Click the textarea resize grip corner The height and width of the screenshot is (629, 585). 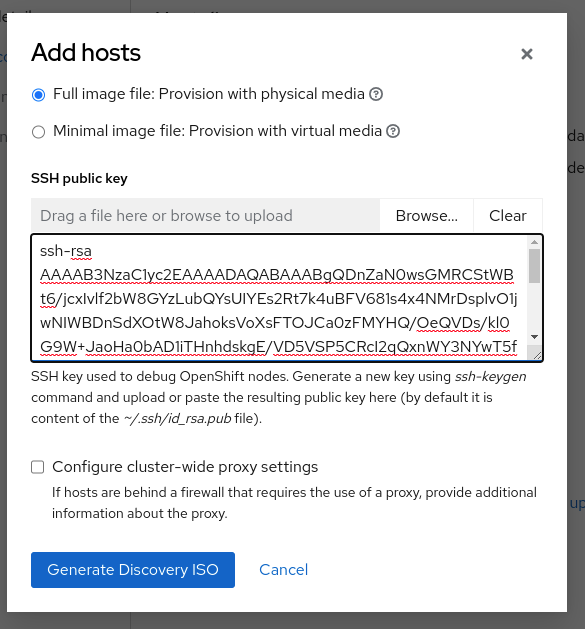(535, 354)
